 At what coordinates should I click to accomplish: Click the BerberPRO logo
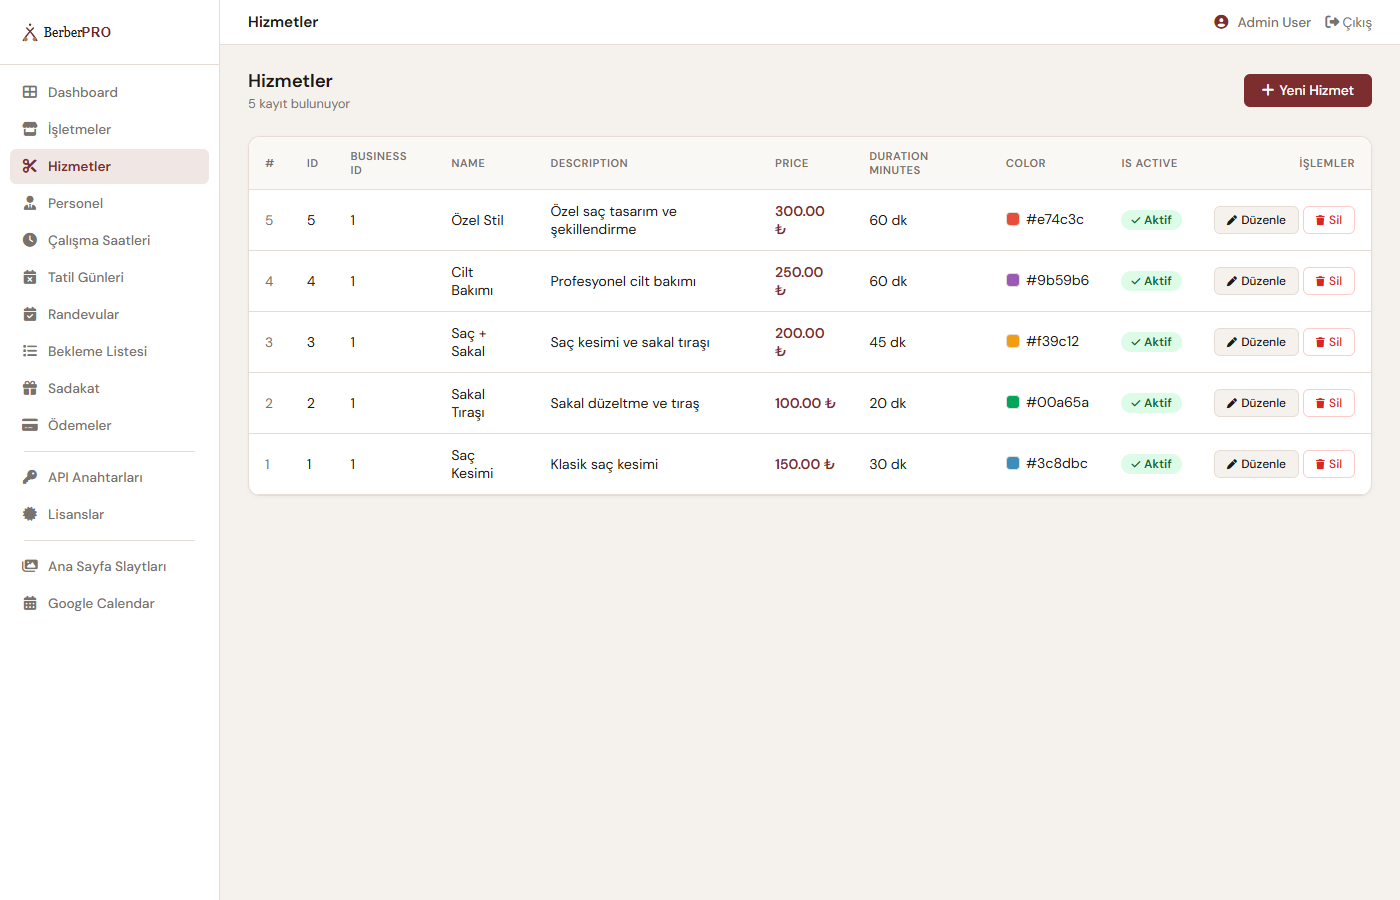[66, 32]
